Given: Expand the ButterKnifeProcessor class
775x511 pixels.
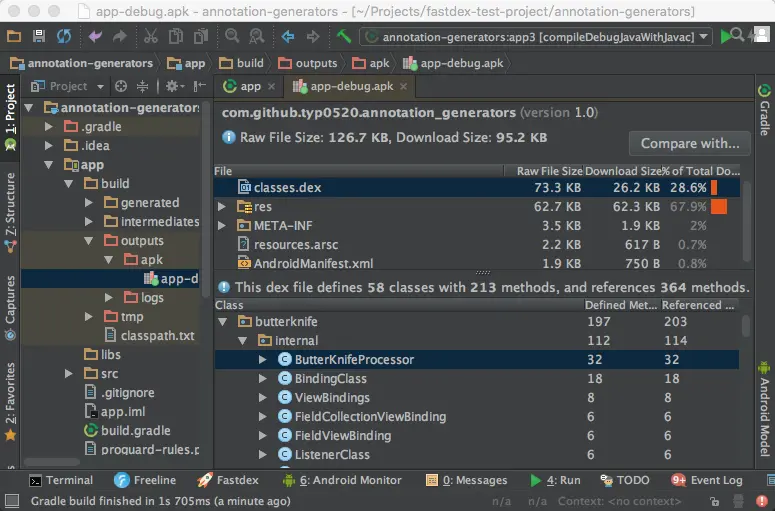Looking at the screenshot, I should coord(263,360).
